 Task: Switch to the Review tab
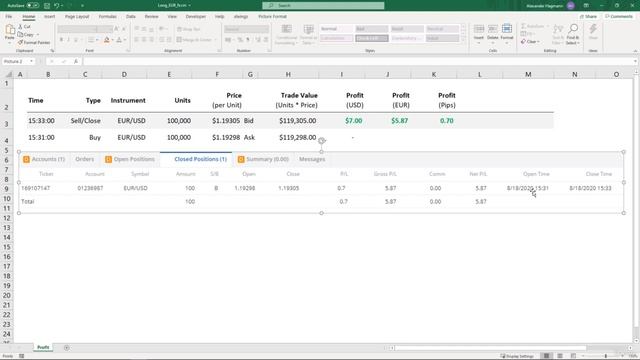(151, 17)
